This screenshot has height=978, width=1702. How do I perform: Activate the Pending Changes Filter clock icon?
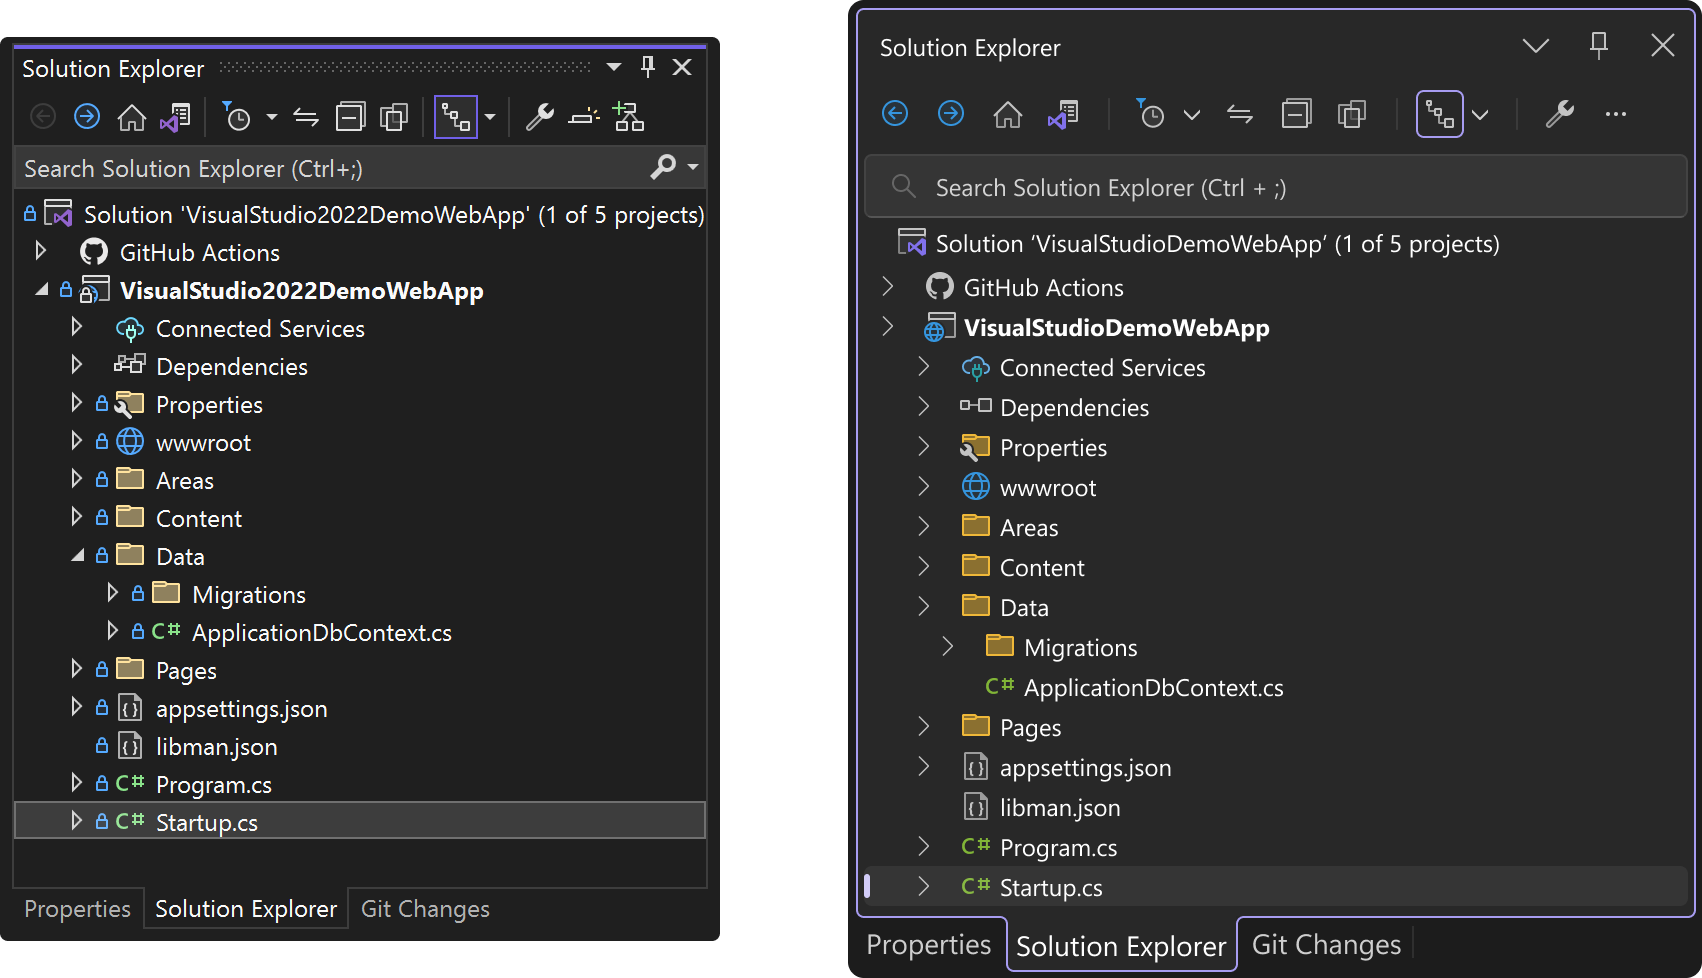click(x=238, y=117)
